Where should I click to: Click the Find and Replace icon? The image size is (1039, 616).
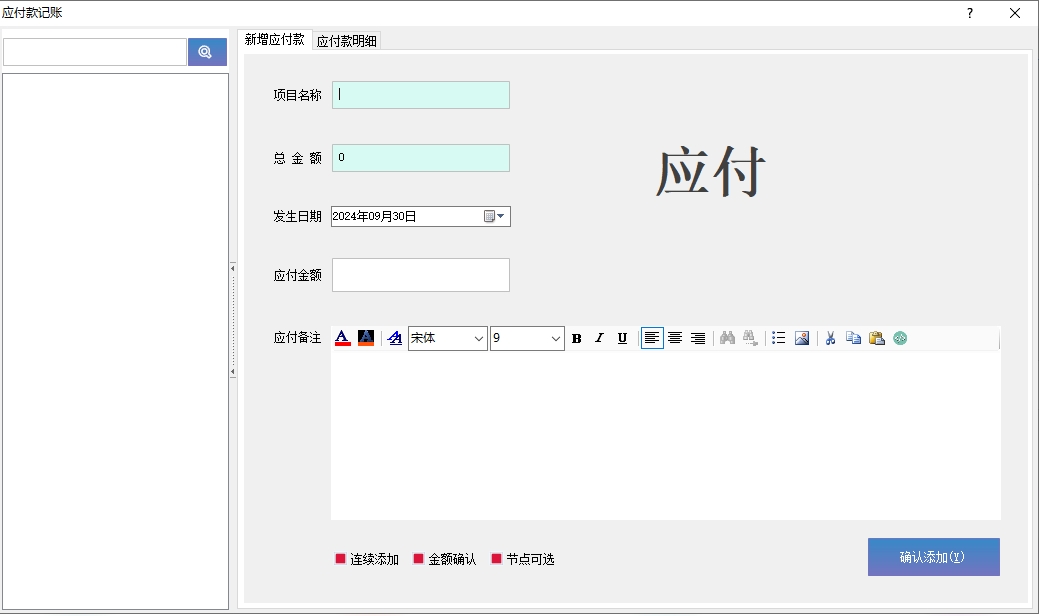pyautogui.click(x=750, y=338)
